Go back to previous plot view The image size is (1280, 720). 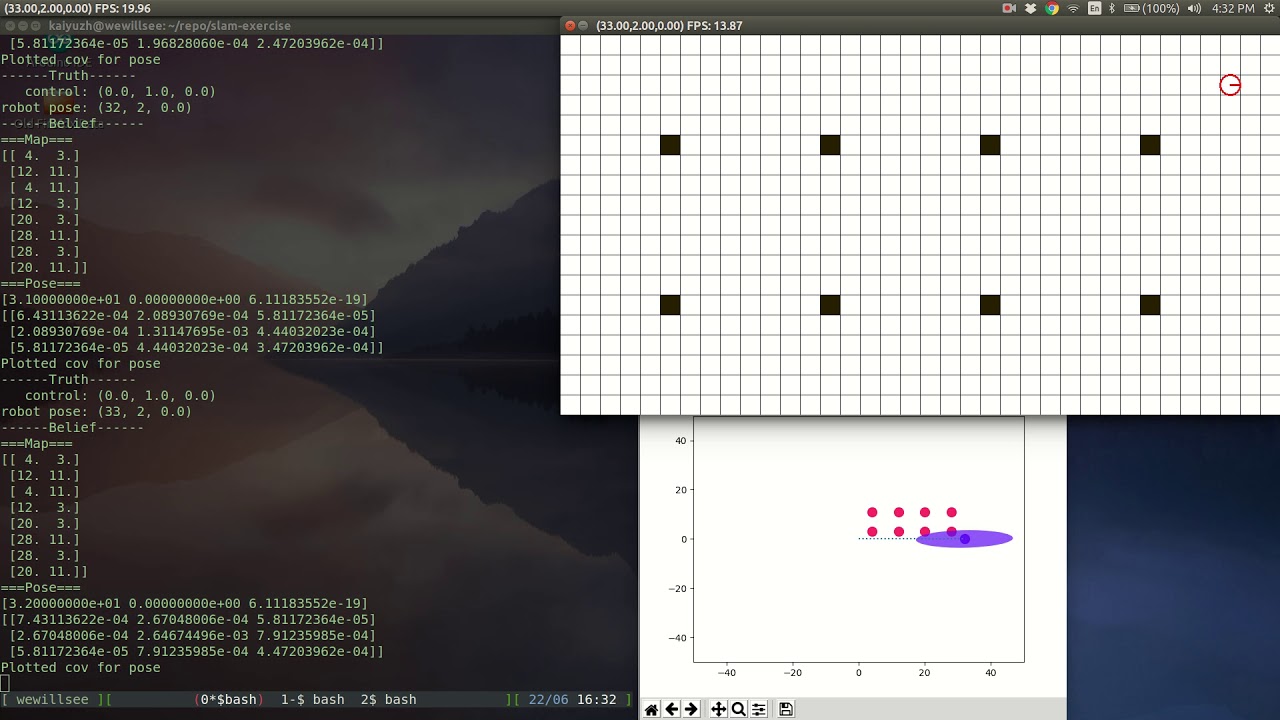672,709
